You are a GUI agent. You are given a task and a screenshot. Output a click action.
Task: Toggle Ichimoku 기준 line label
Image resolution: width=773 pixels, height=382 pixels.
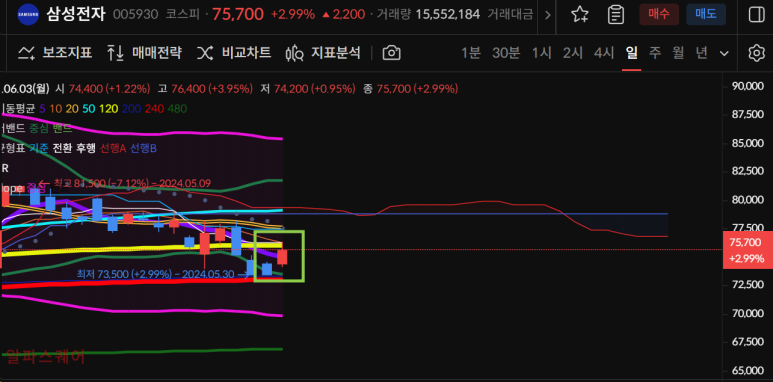click(38, 148)
